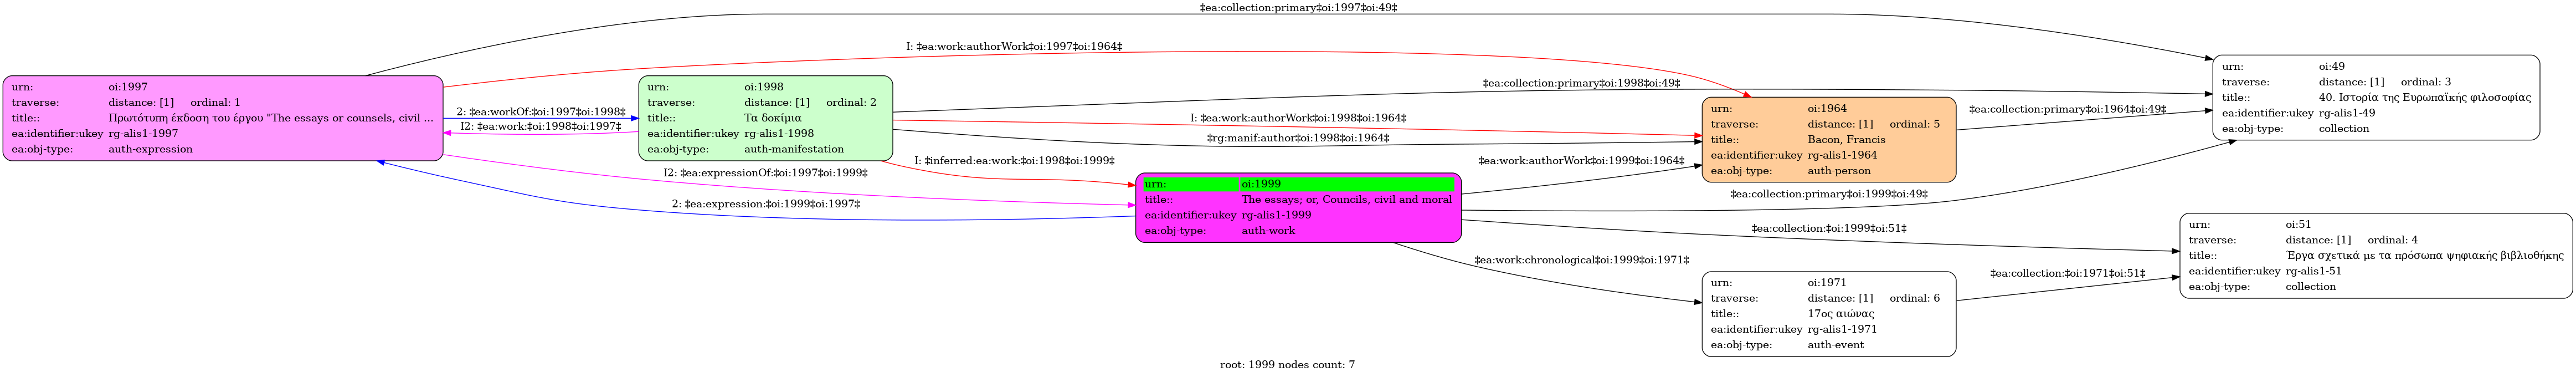Click edge label I: inferred:ea:work: oi:1998 to oi:1999

tap(1014, 160)
